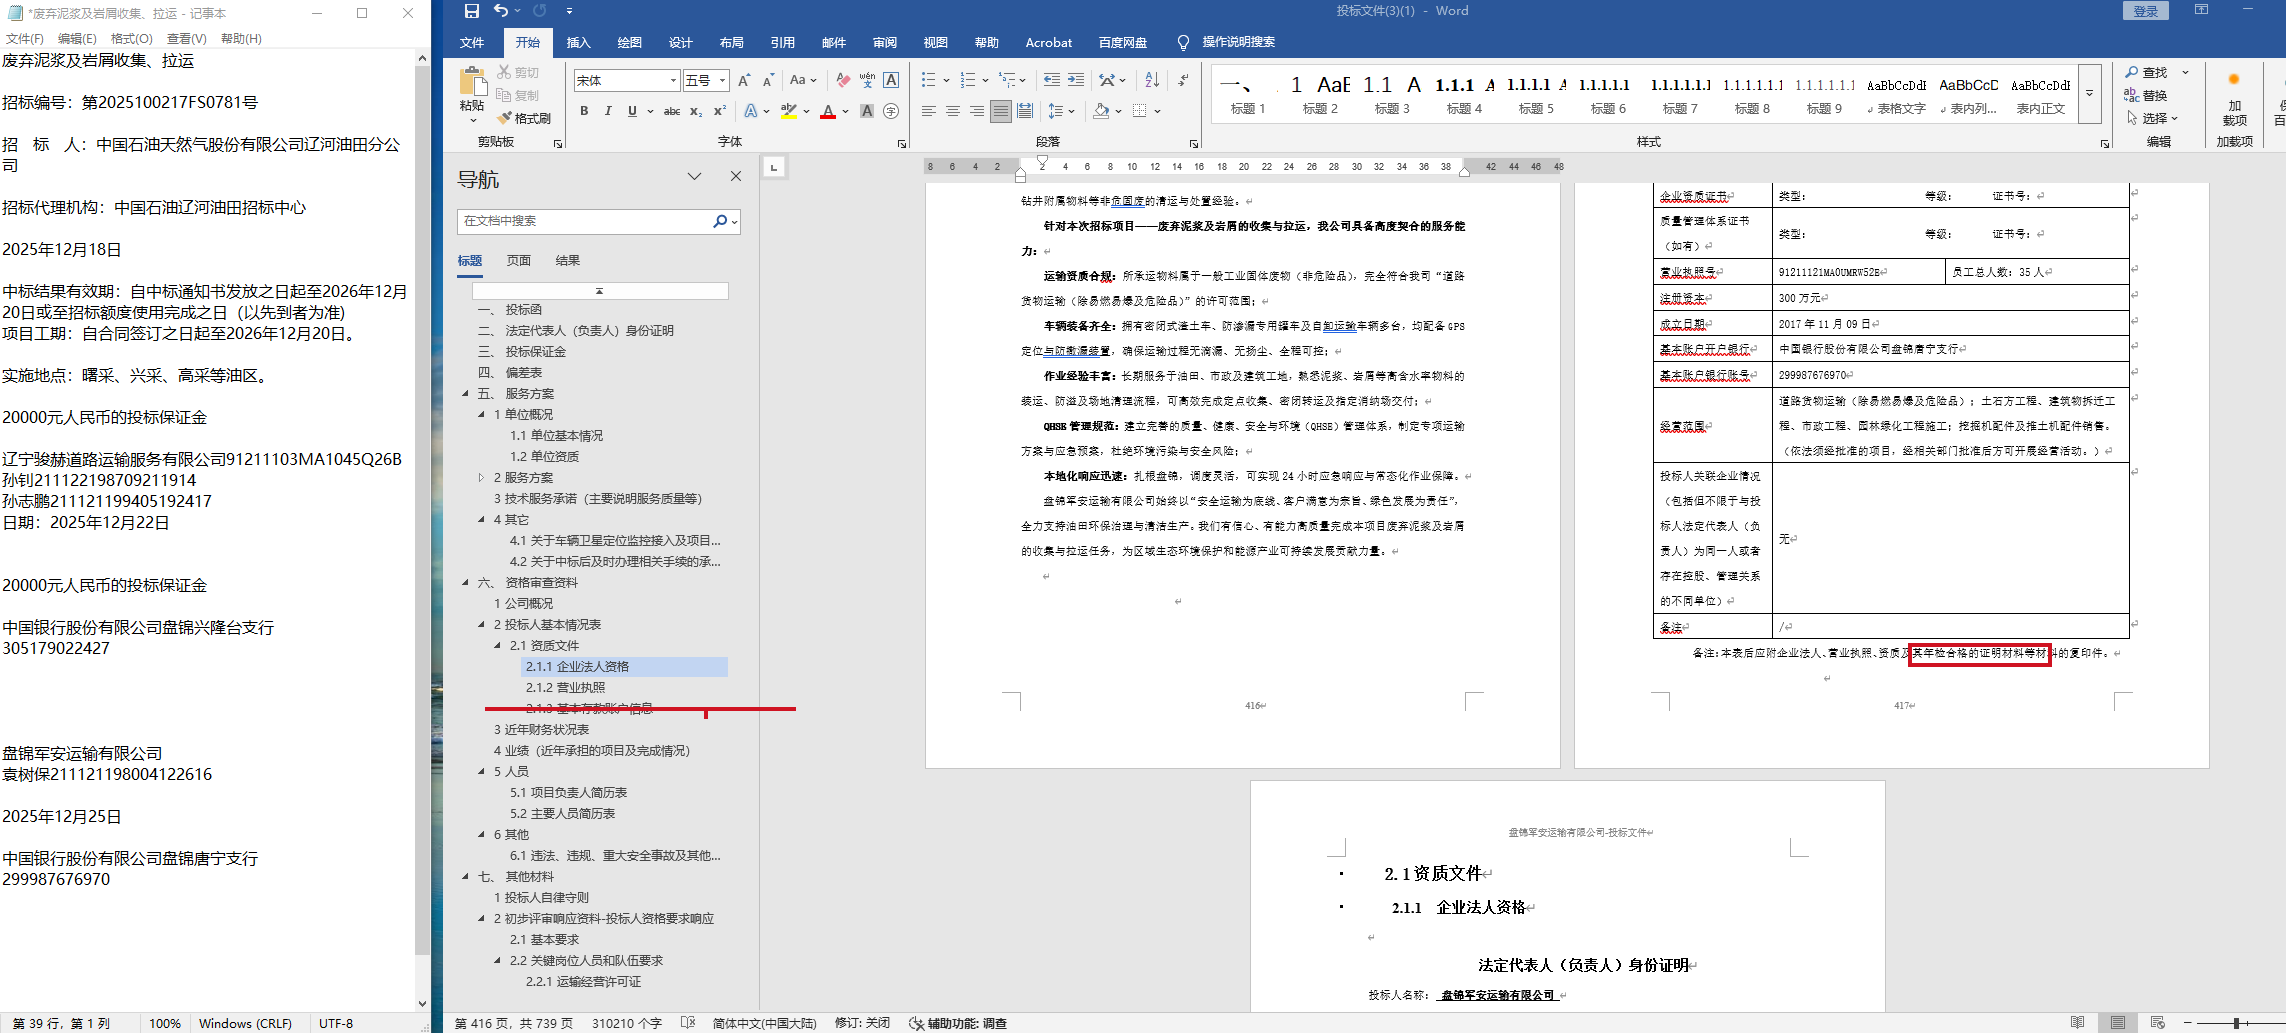Increase paragraph indent
Screen dimensions: 2286x1033
tap(1076, 80)
